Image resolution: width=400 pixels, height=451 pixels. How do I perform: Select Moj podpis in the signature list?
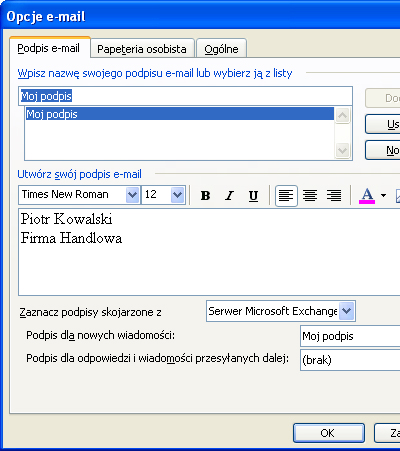click(x=180, y=114)
